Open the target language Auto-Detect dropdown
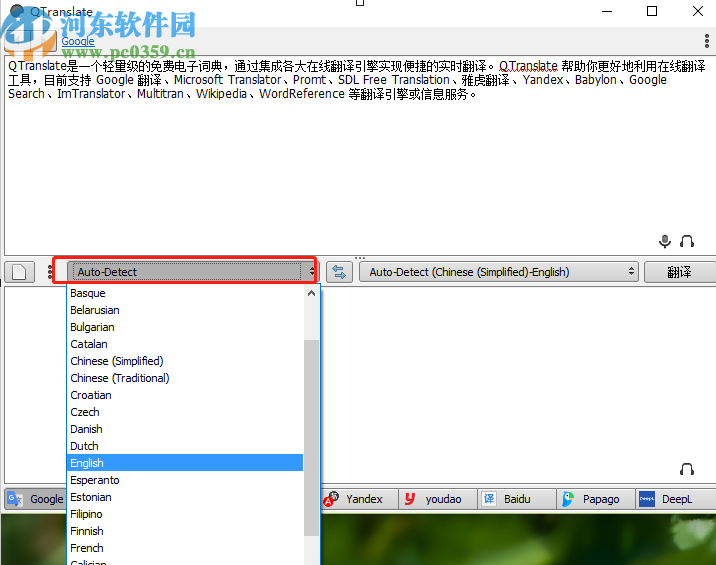The width and height of the screenshot is (716, 565). (499, 272)
